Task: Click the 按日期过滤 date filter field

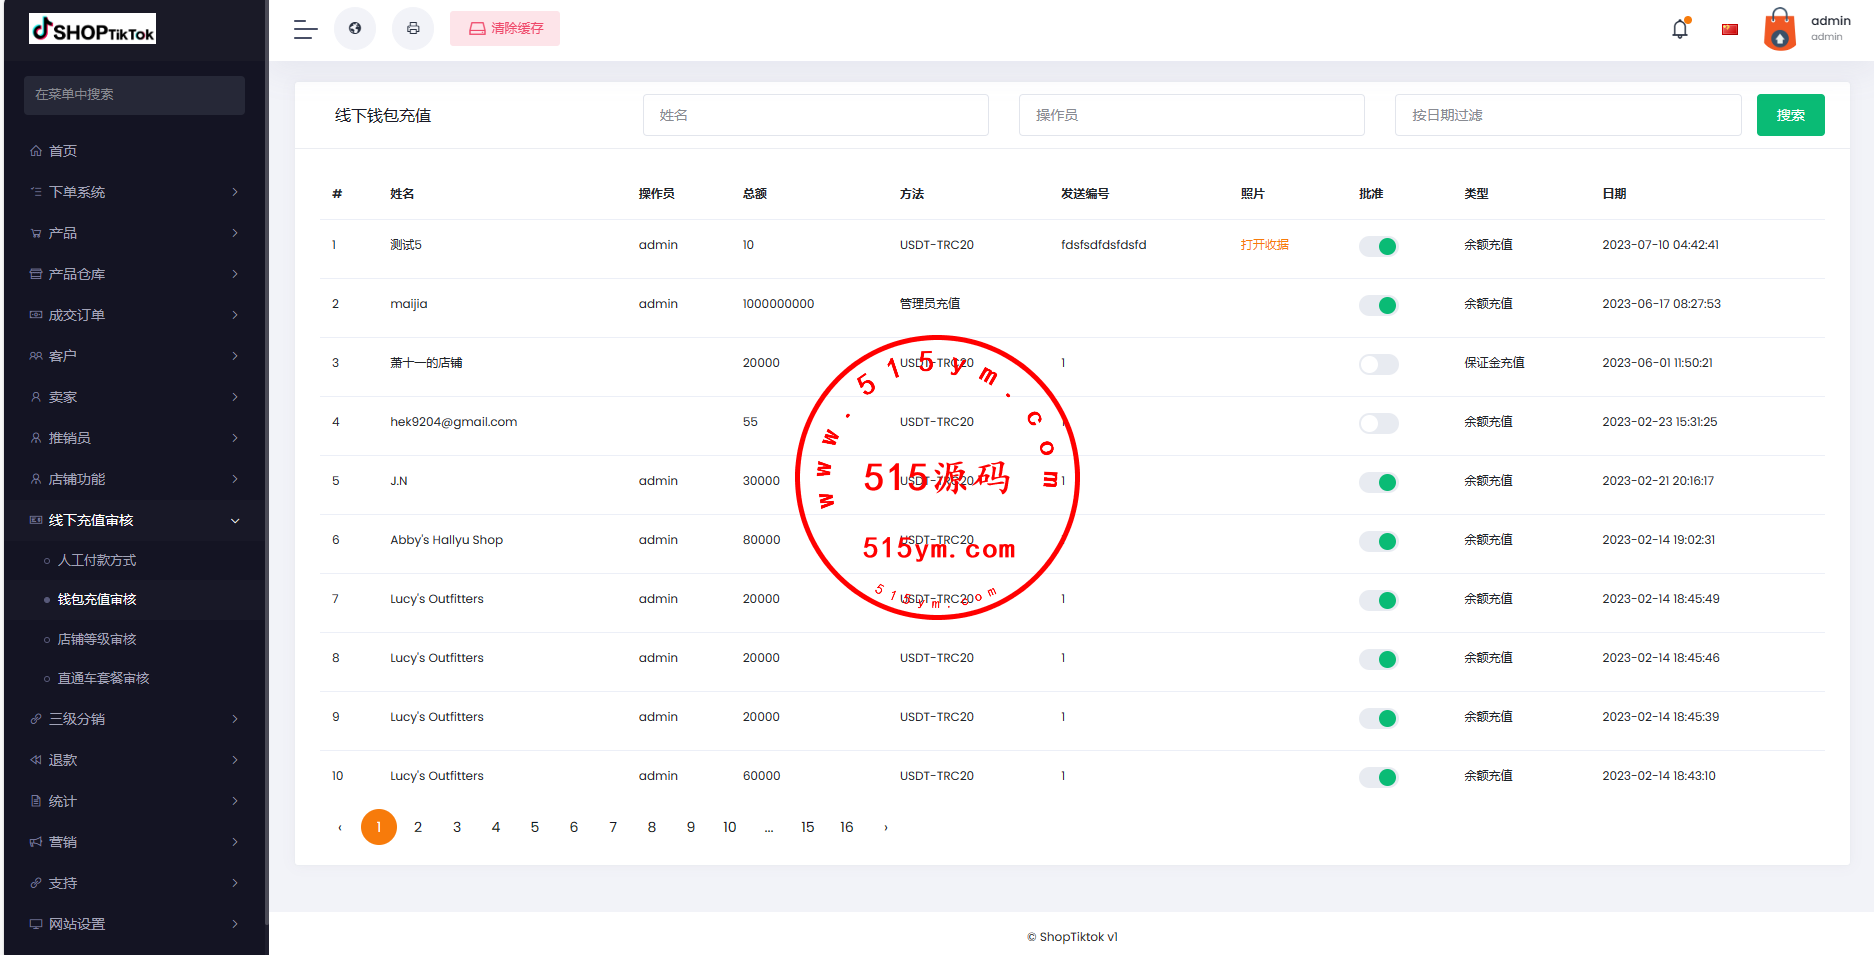Action: pyautogui.click(x=1567, y=115)
